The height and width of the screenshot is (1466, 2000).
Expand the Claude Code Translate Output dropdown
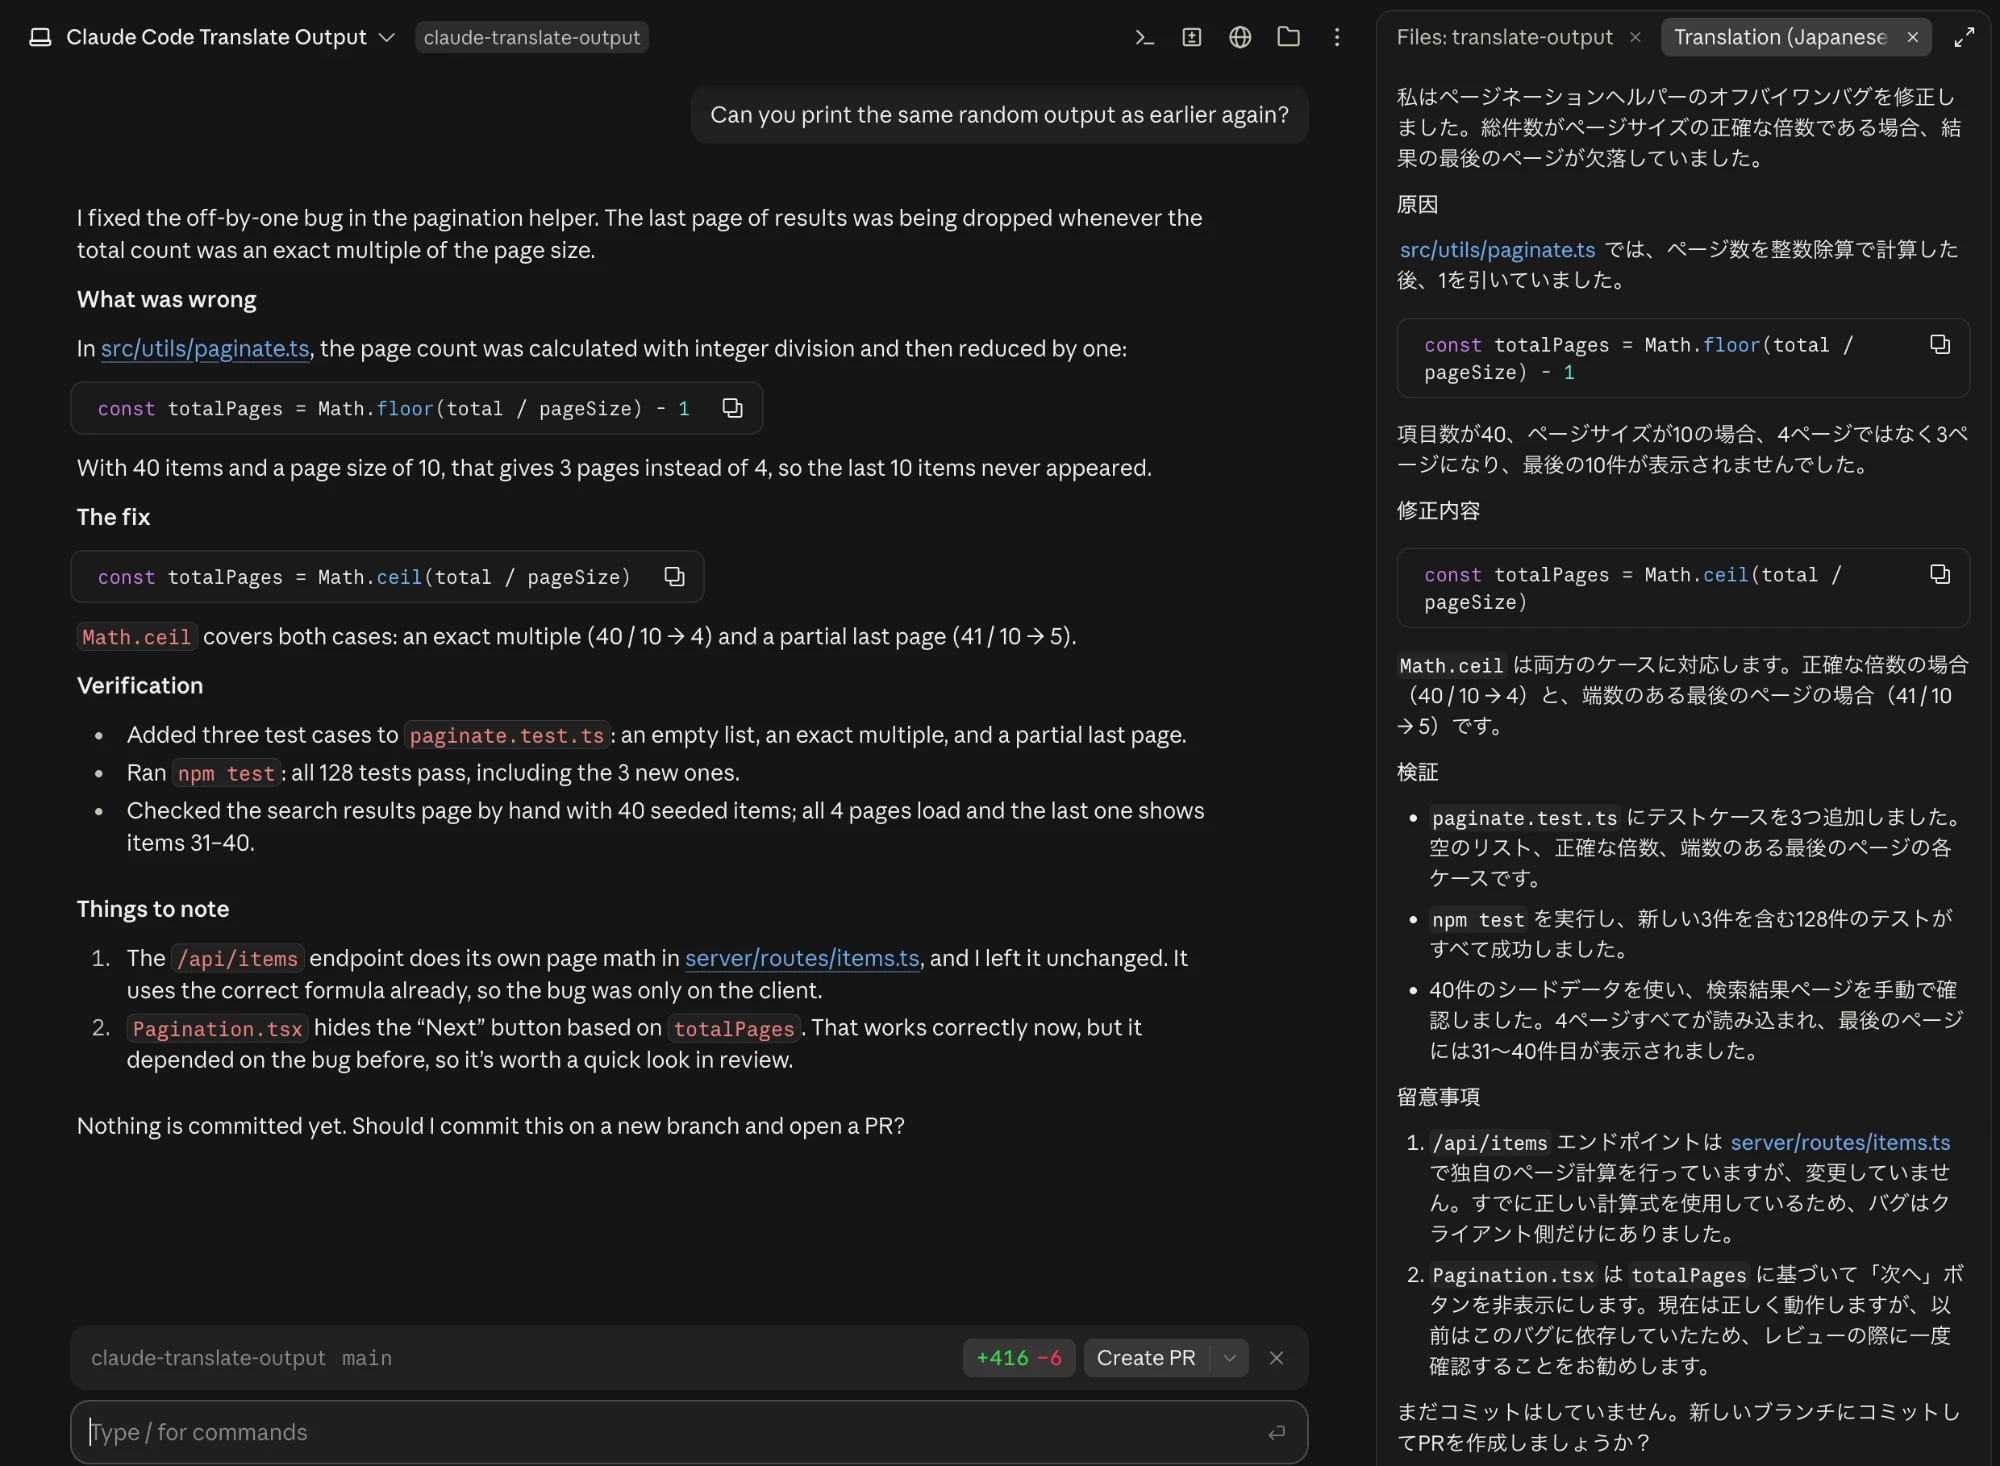point(387,38)
